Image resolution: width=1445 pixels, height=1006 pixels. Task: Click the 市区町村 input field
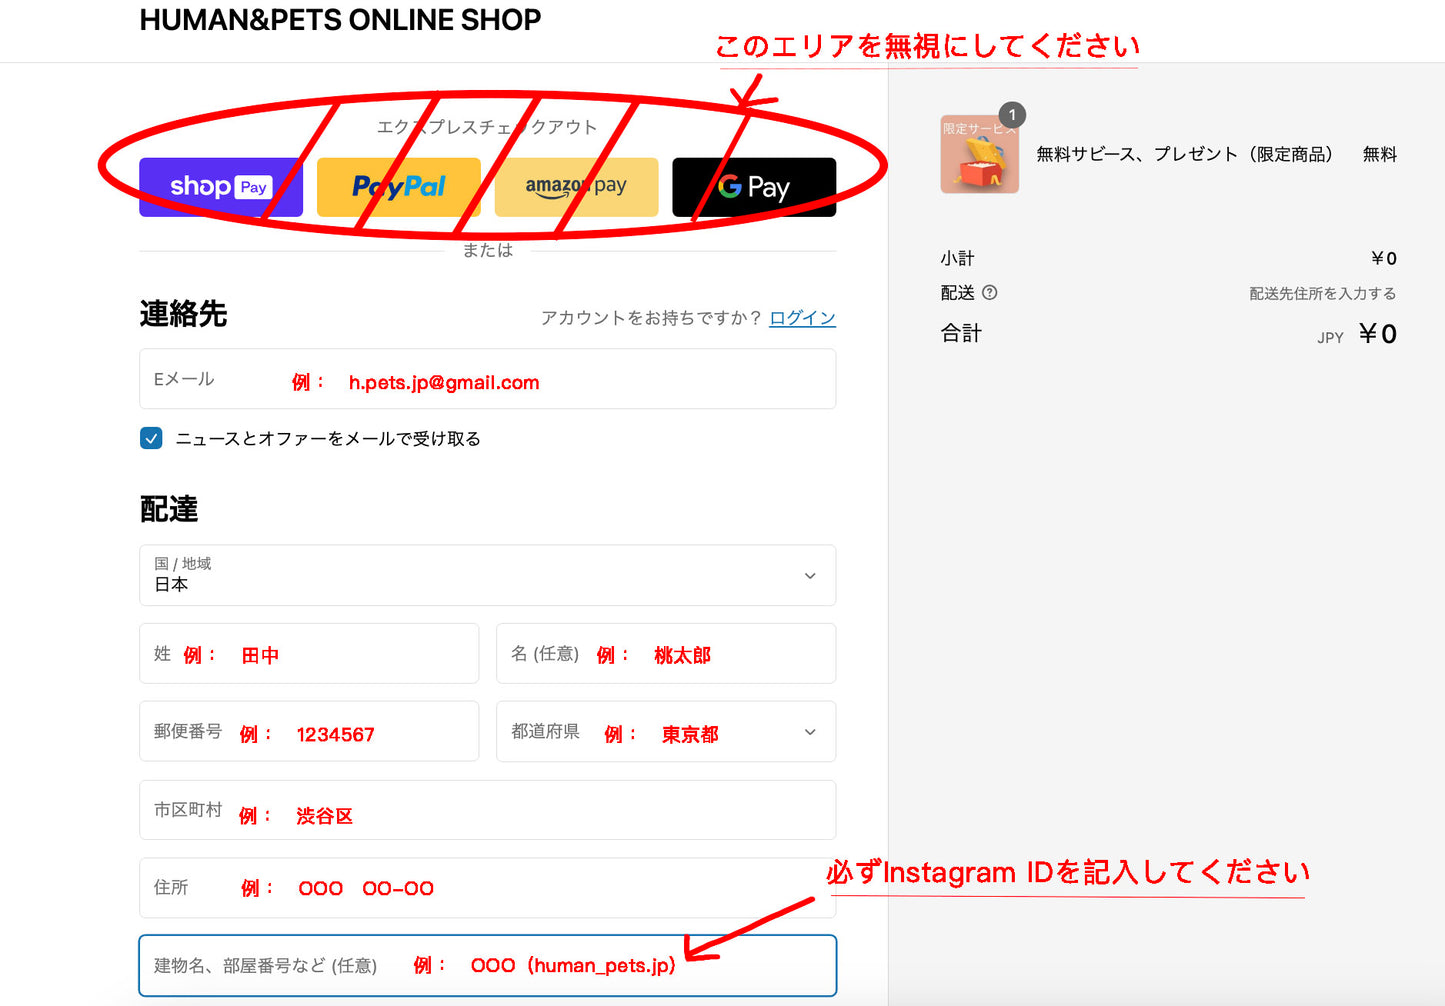[487, 810]
